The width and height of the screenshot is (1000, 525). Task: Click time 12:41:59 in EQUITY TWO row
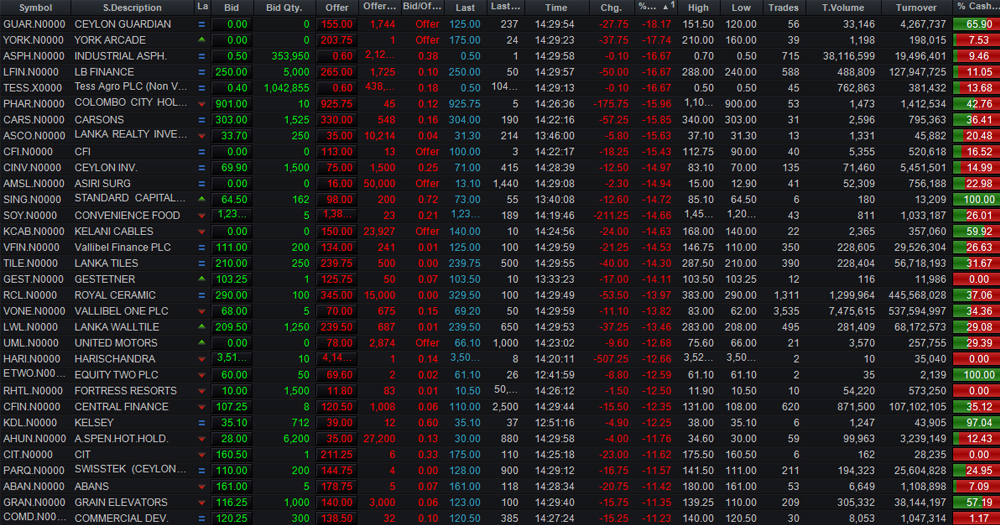[x=554, y=375]
